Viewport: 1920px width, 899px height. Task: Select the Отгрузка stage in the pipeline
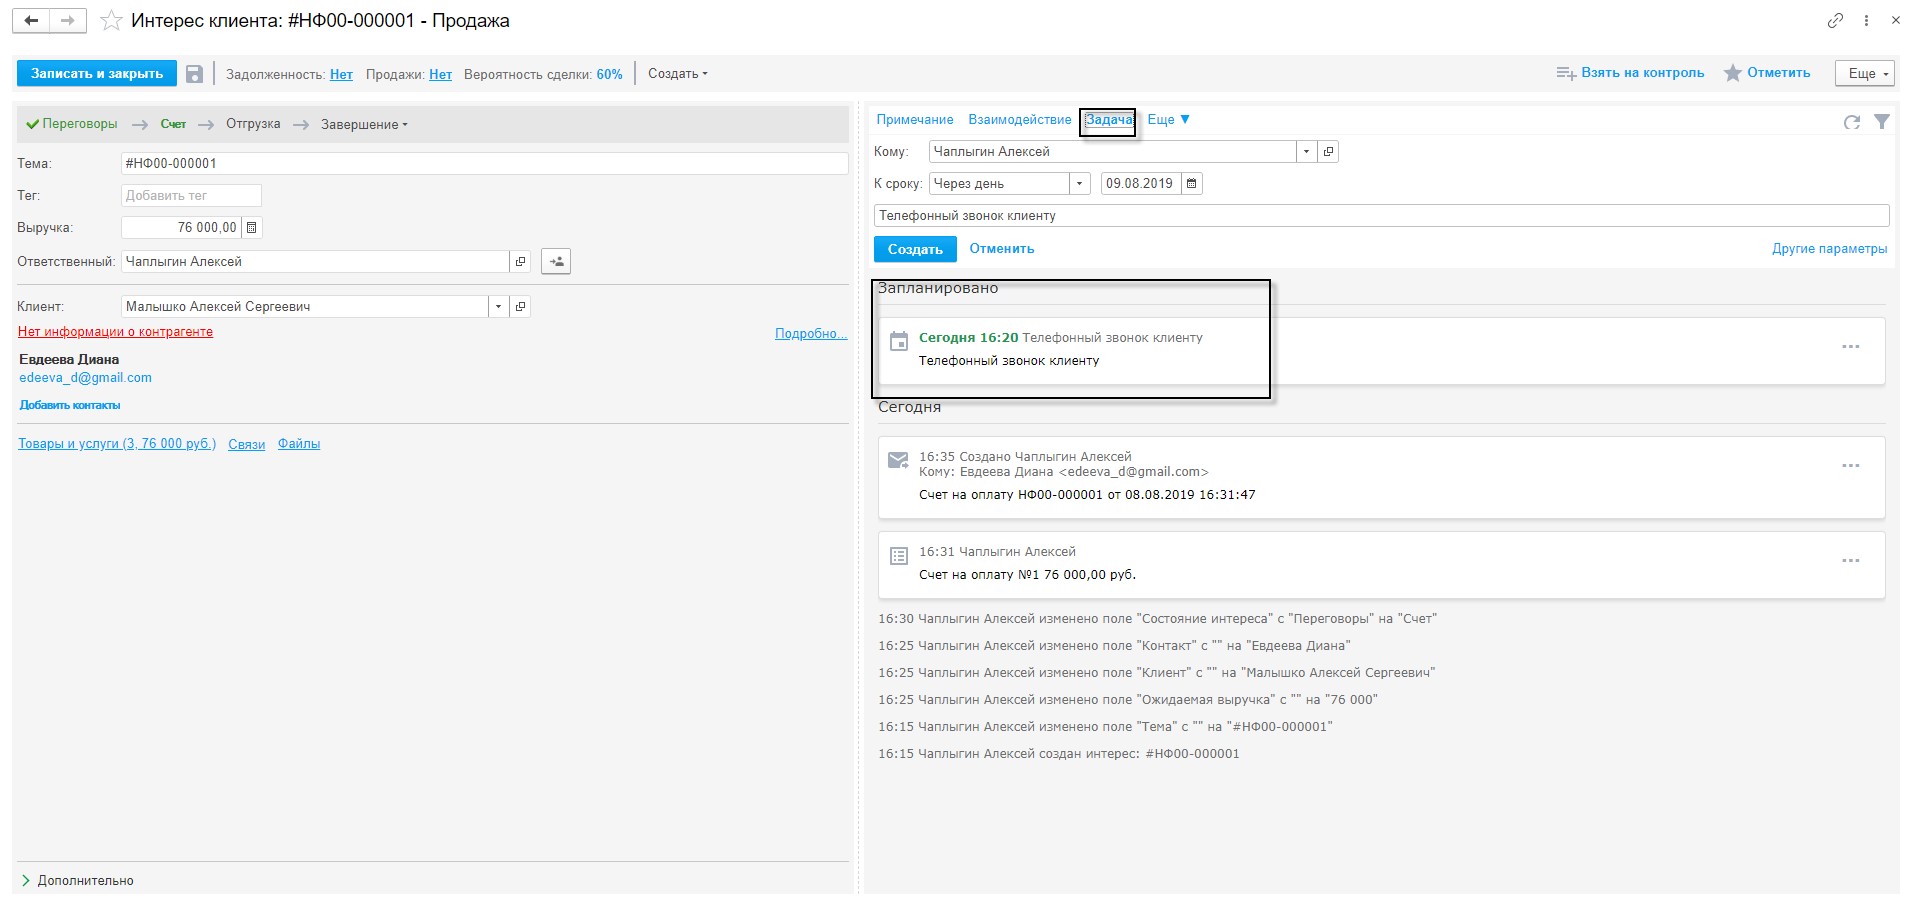[x=253, y=125]
